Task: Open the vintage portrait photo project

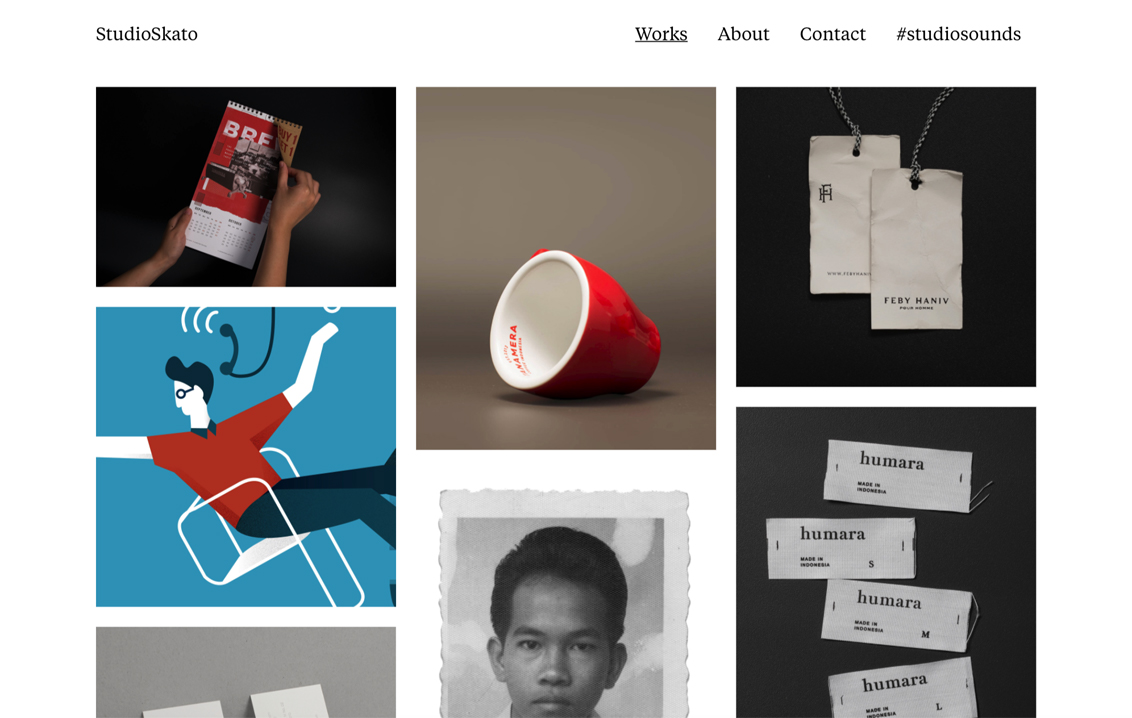Action: click(565, 603)
